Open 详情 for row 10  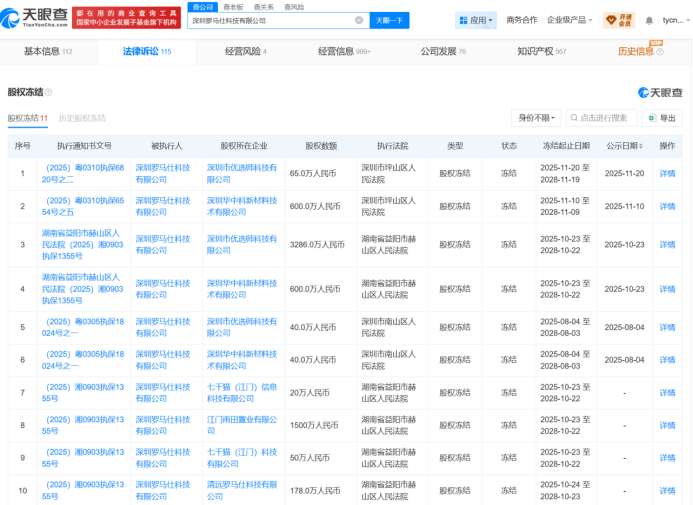(667, 491)
